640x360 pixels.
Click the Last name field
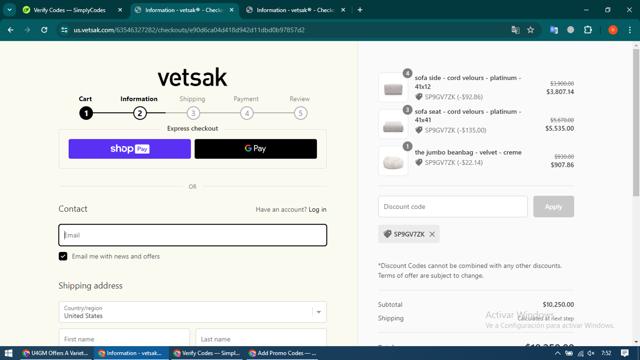[x=261, y=338]
